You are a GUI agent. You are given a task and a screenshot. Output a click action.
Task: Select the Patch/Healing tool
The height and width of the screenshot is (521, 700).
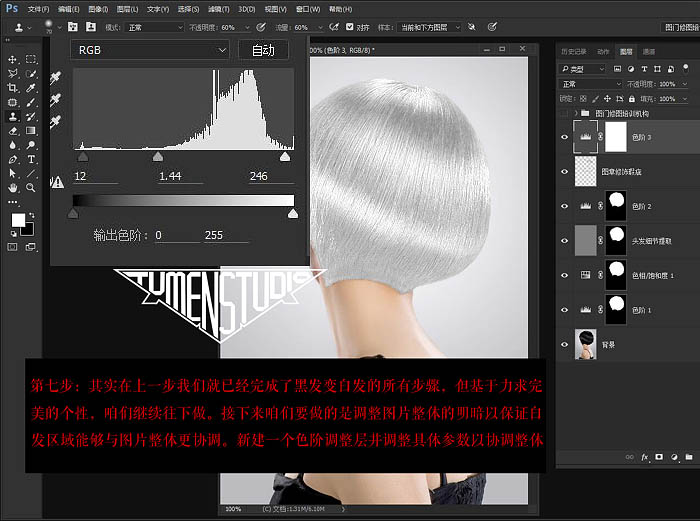point(12,102)
